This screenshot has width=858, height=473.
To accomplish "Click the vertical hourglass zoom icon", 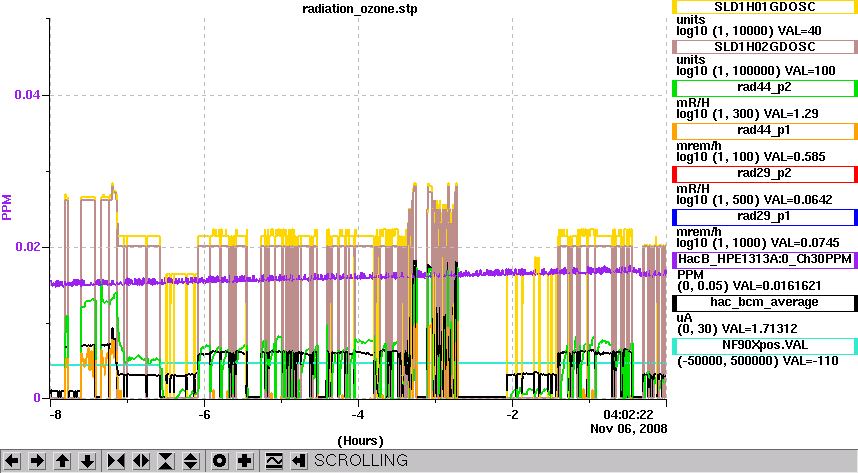I will click(x=166, y=461).
